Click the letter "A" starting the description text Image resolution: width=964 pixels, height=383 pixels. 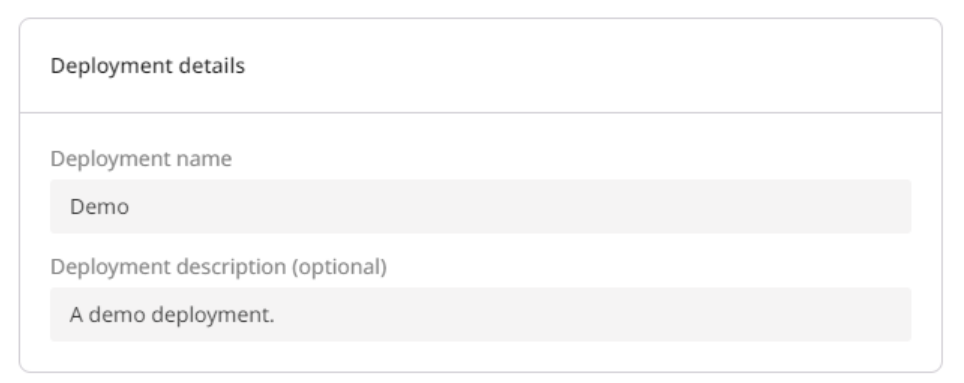pyautogui.click(x=76, y=315)
